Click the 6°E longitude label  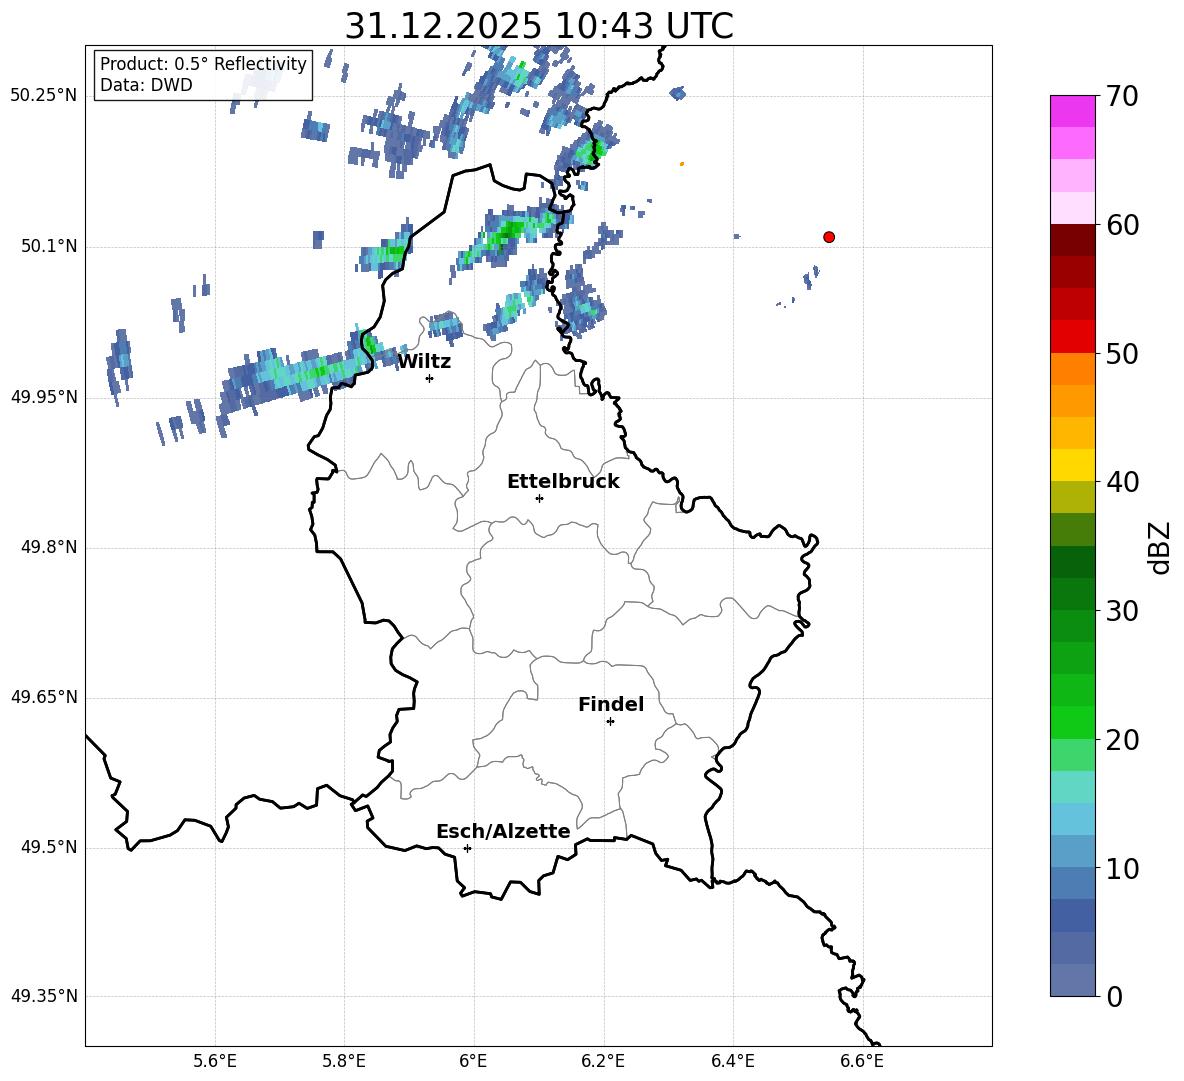pyautogui.click(x=473, y=1061)
